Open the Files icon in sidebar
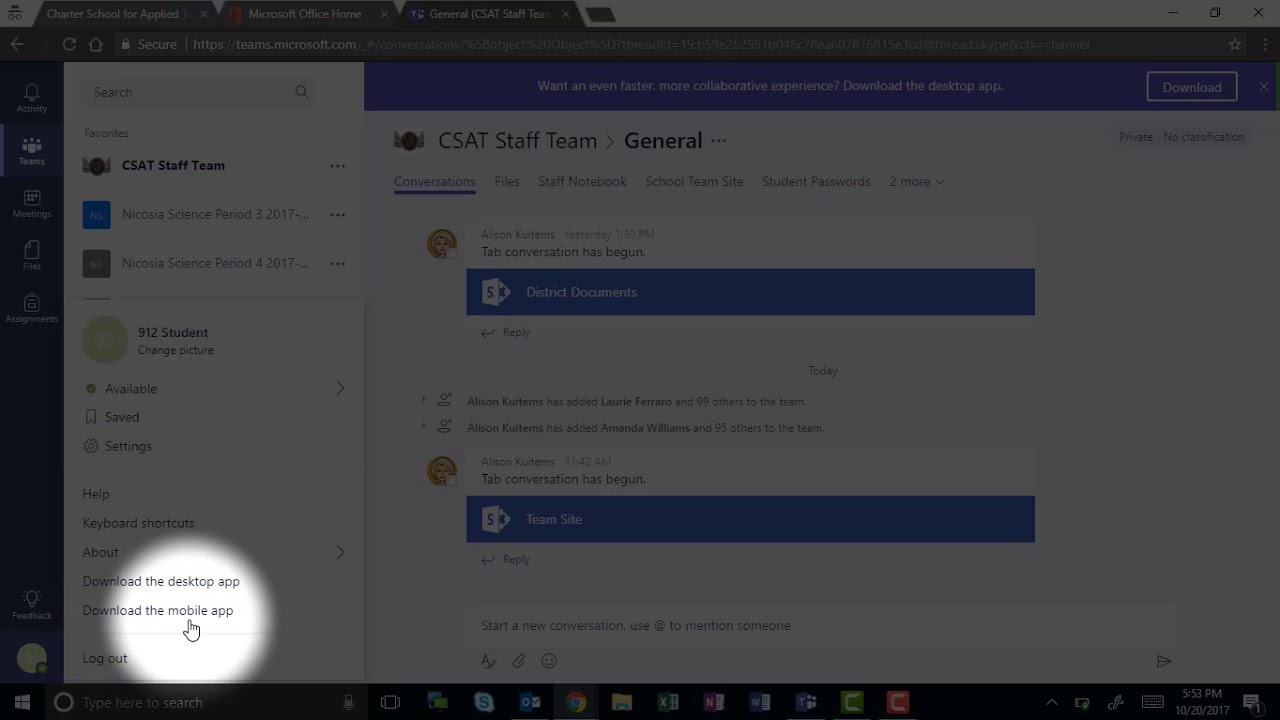 pyautogui.click(x=31, y=255)
